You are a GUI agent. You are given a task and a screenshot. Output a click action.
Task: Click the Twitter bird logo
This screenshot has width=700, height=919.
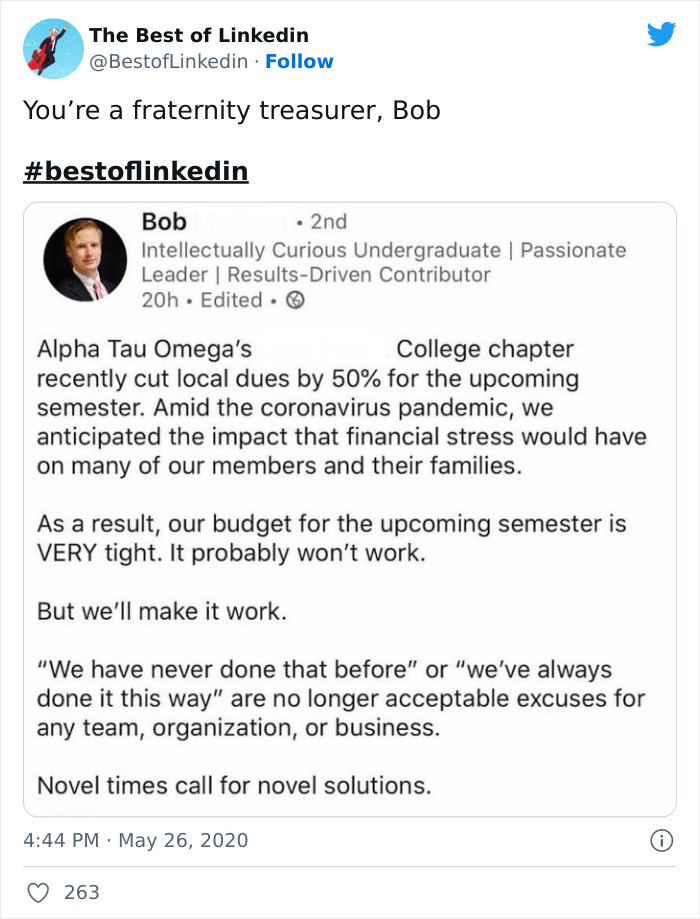(x=662, y=34)
